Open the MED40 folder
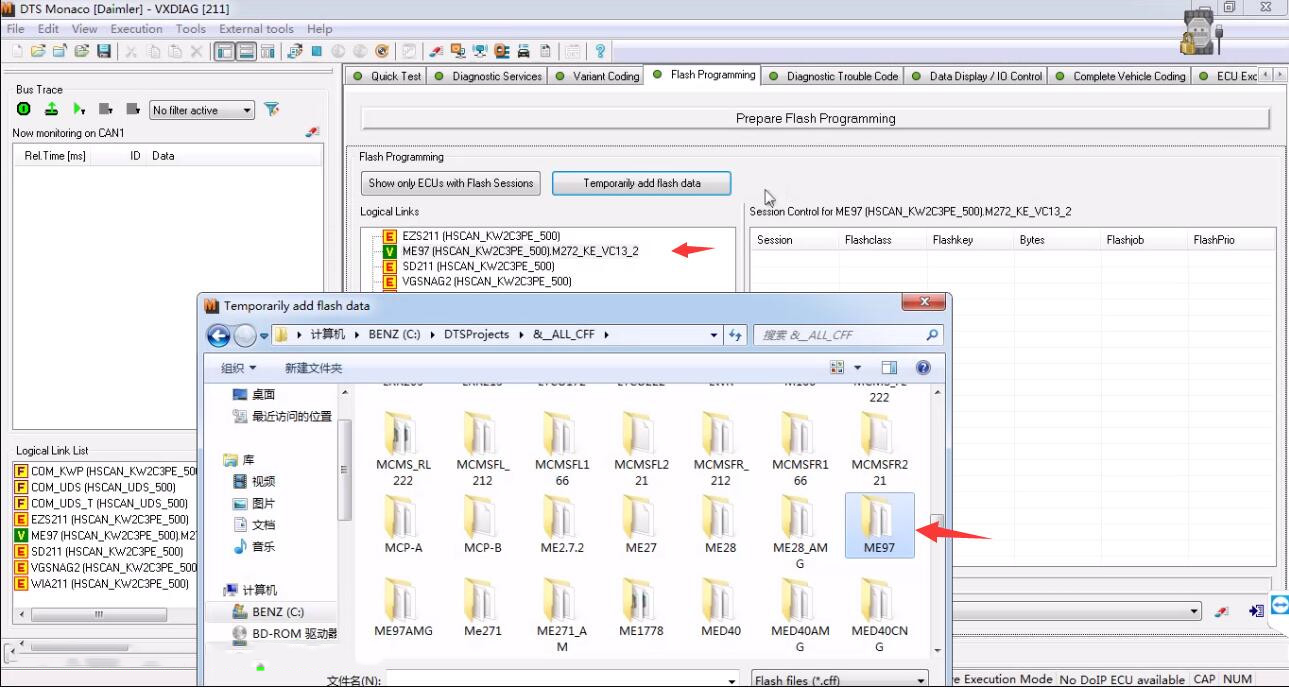Image resolution: width=1289 pixels, height=689 pixels. (721, 607)
